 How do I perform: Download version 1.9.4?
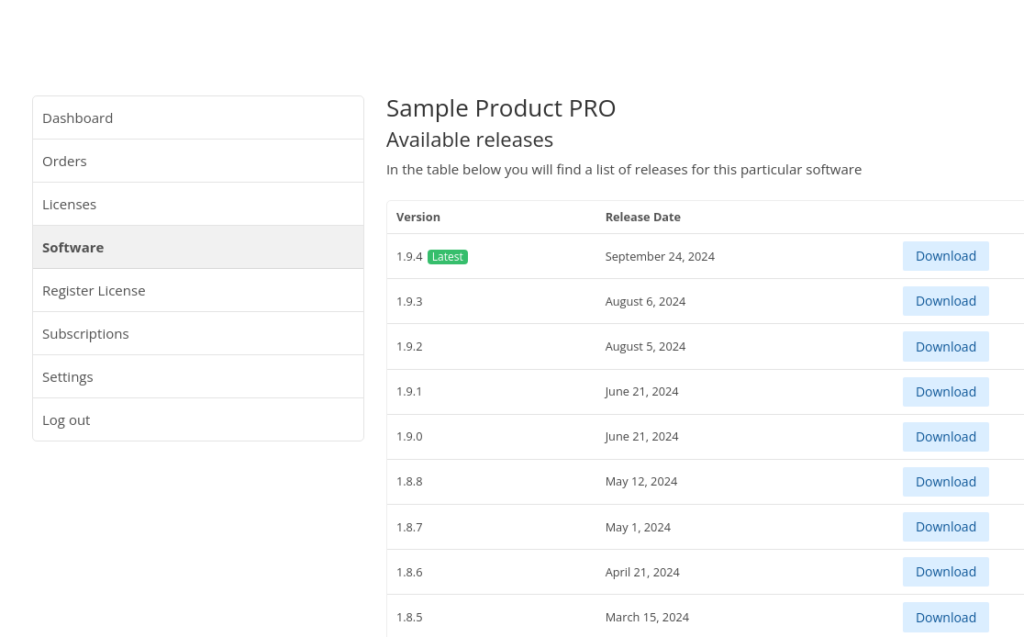click(945, 256)
